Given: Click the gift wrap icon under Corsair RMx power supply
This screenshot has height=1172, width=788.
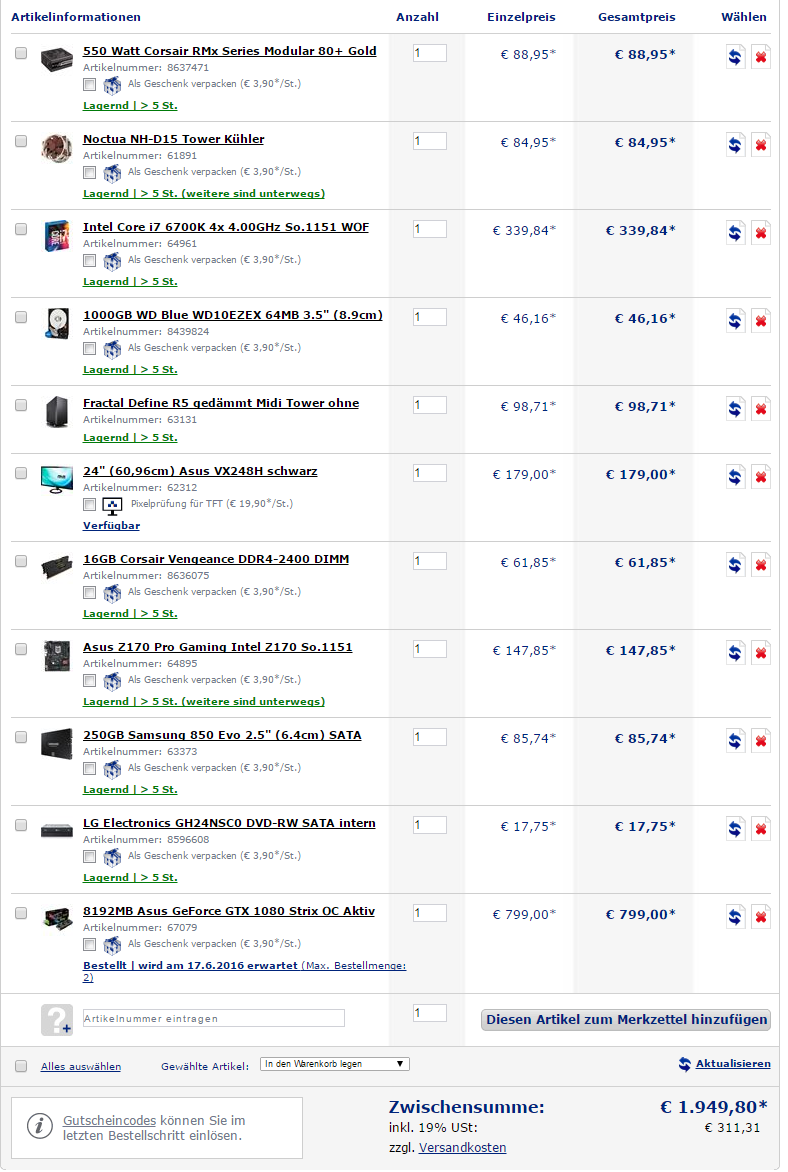Looking at the screenshot, I should 112,86.
